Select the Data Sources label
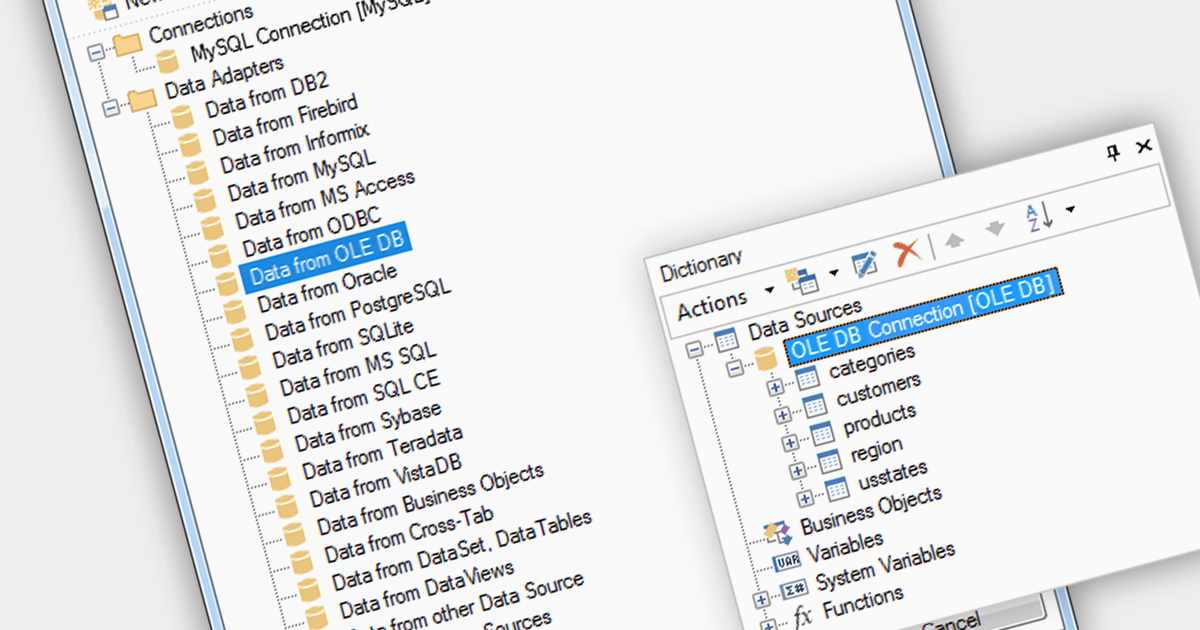Image resolution: width=1200 pixels, height=630 pixels. coord(805,319)
